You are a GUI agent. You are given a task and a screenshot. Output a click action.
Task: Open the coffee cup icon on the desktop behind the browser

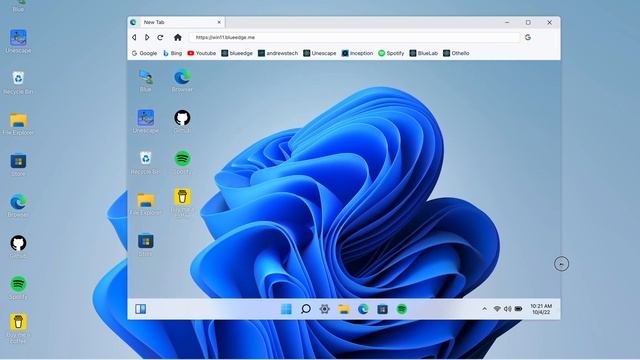click(18, 328)
